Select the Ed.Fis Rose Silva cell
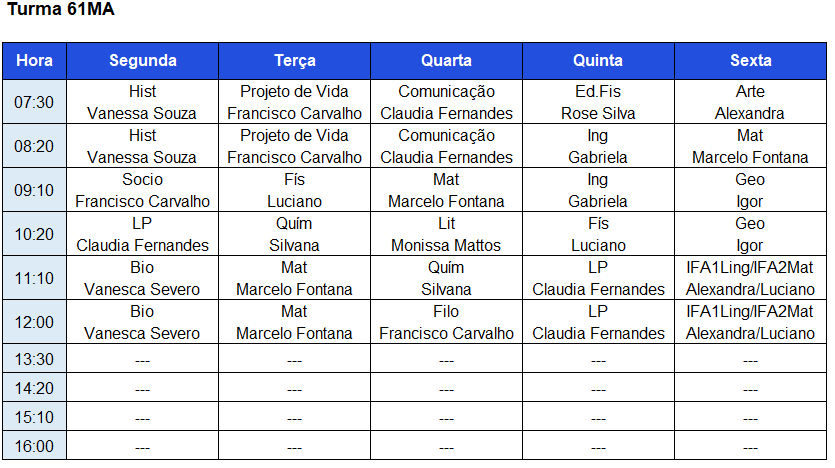The image size is (835, 468). pos(598,102)
